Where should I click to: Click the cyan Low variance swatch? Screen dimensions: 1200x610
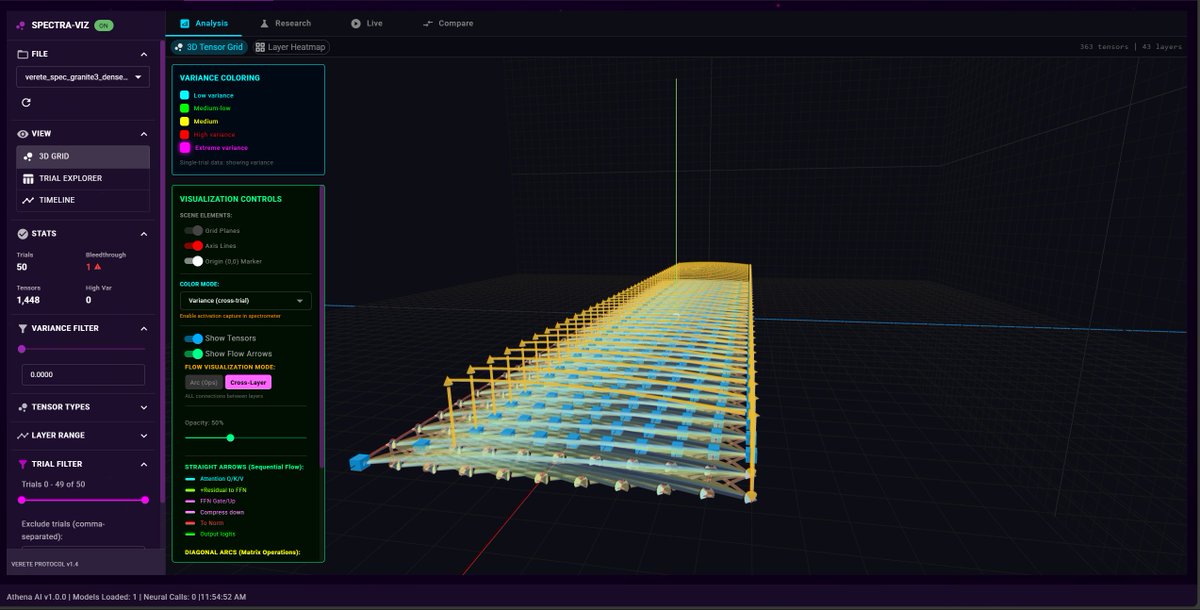(x=185, y=95)
